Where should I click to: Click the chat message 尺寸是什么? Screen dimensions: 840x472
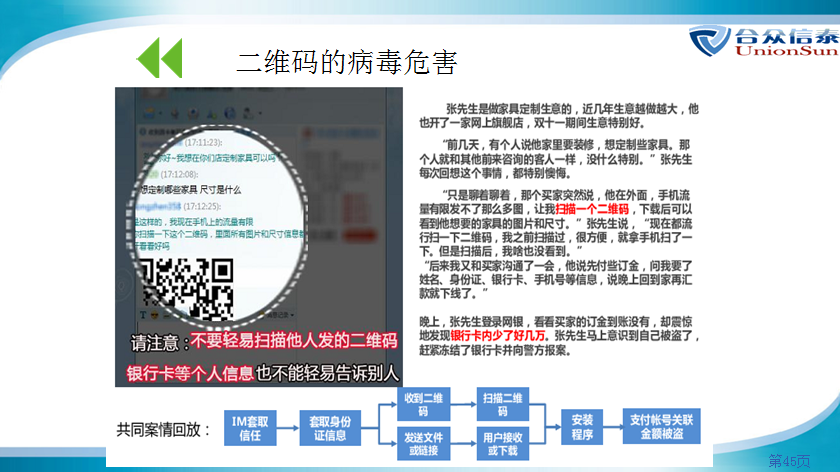point(220,190)
